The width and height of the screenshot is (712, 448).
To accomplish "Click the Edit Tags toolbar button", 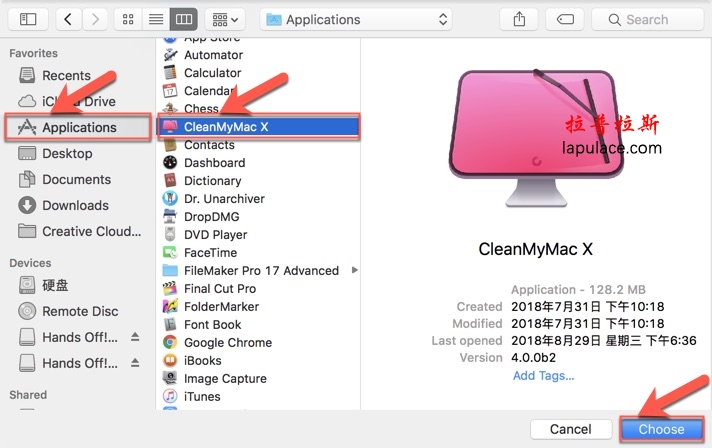I will click(x=565, y=20).
